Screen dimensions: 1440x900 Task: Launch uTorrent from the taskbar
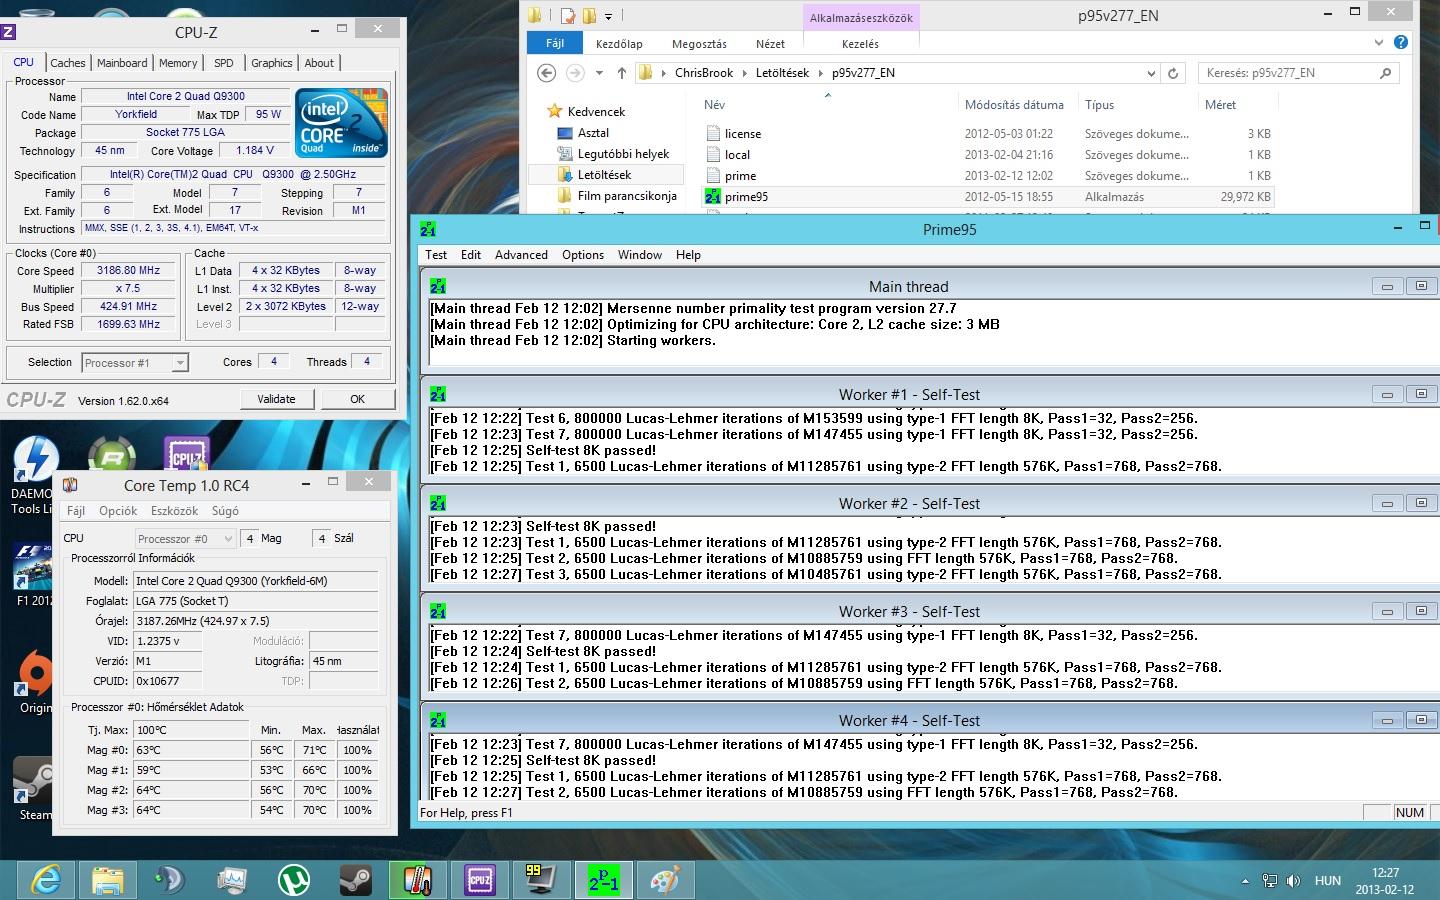293,880
